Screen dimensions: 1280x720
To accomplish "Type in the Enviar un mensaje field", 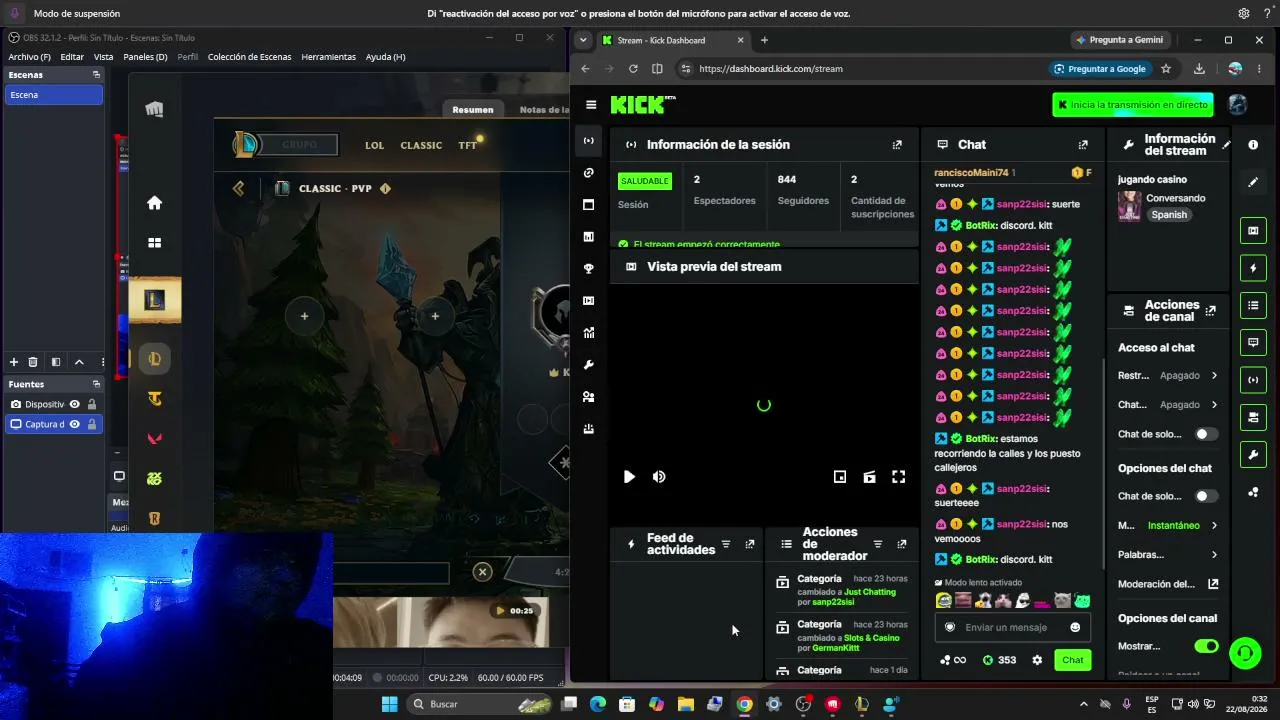I will [1012, 627].
